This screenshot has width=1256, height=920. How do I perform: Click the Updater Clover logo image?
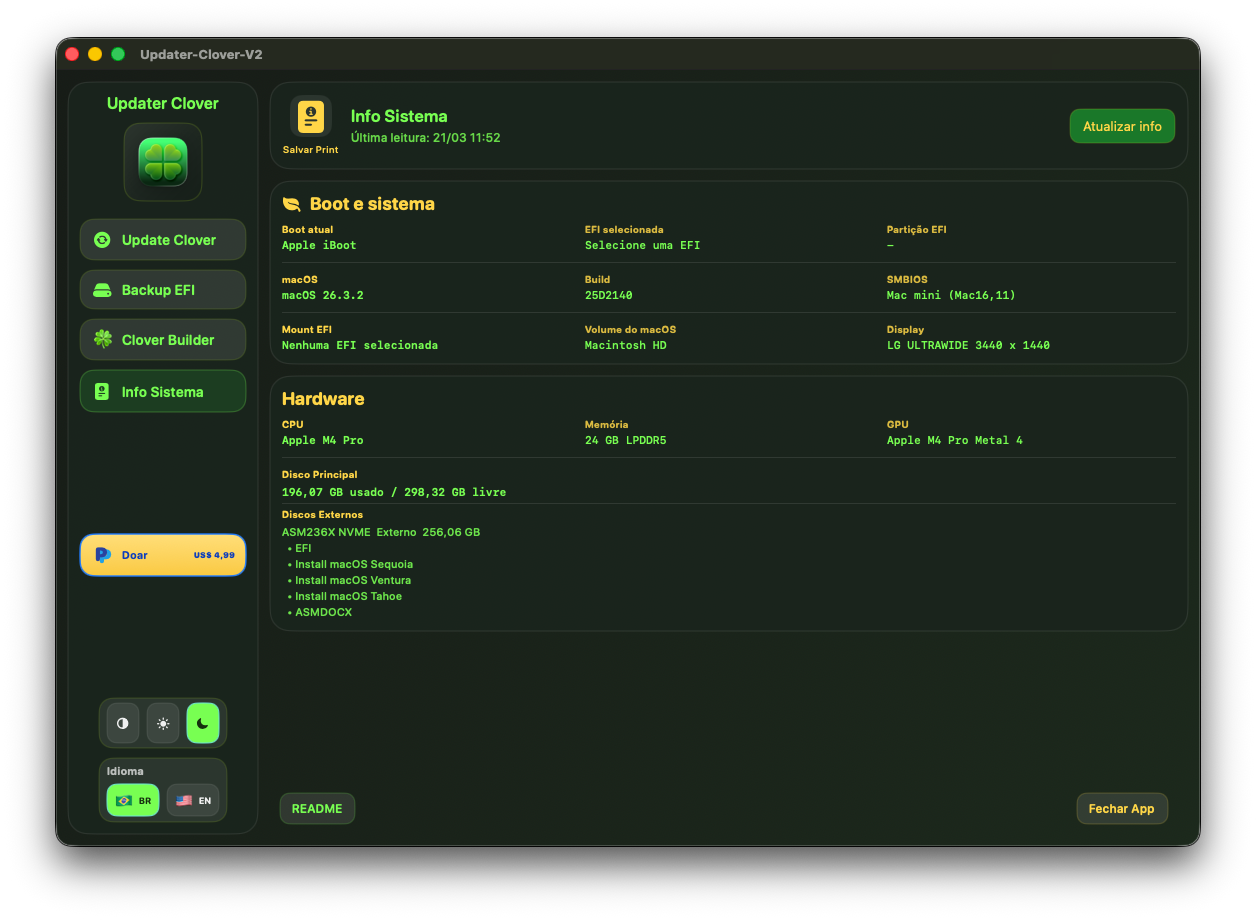162,162
